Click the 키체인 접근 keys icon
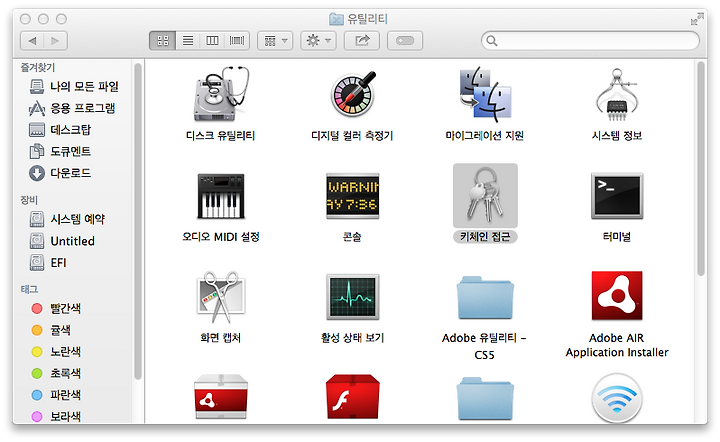Screen dimensions: 720x442 point(485,195)
